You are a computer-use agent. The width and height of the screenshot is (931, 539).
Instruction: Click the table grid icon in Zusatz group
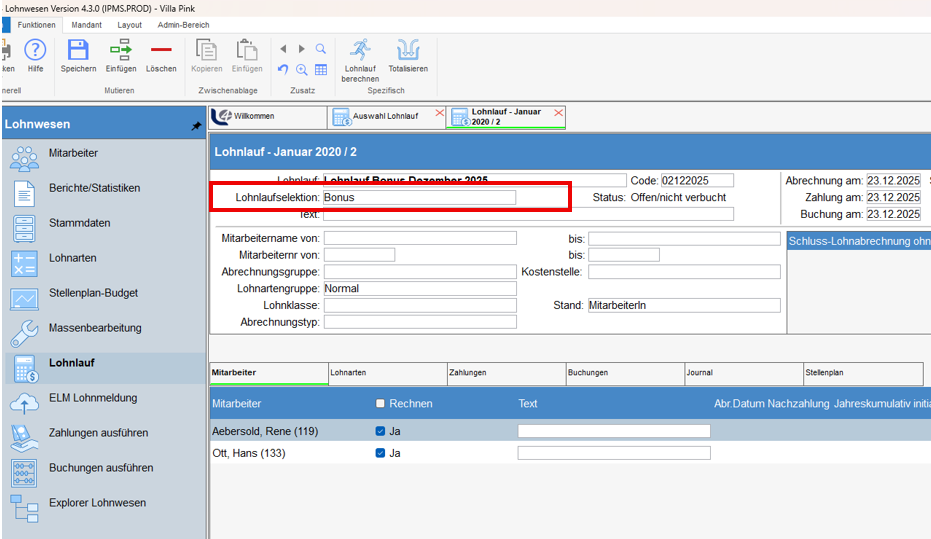(321, 70)
